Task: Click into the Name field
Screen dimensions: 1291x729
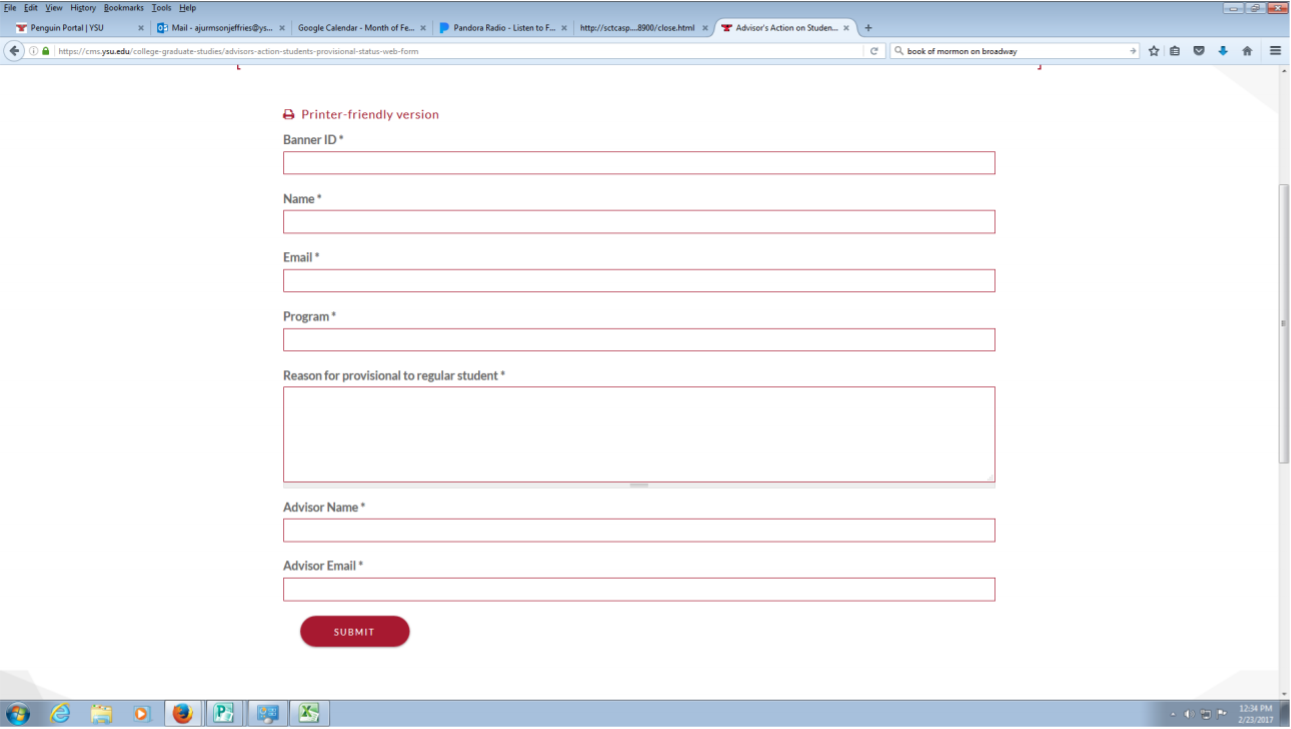Action: pyautogui.click(x=639, y=222)
